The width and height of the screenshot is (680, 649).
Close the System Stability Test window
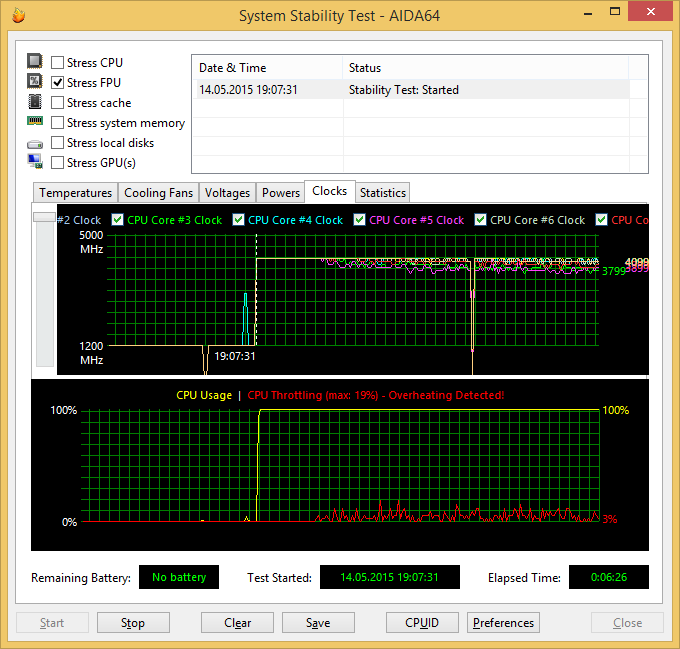pyautogui.click(x=651, y=12)
